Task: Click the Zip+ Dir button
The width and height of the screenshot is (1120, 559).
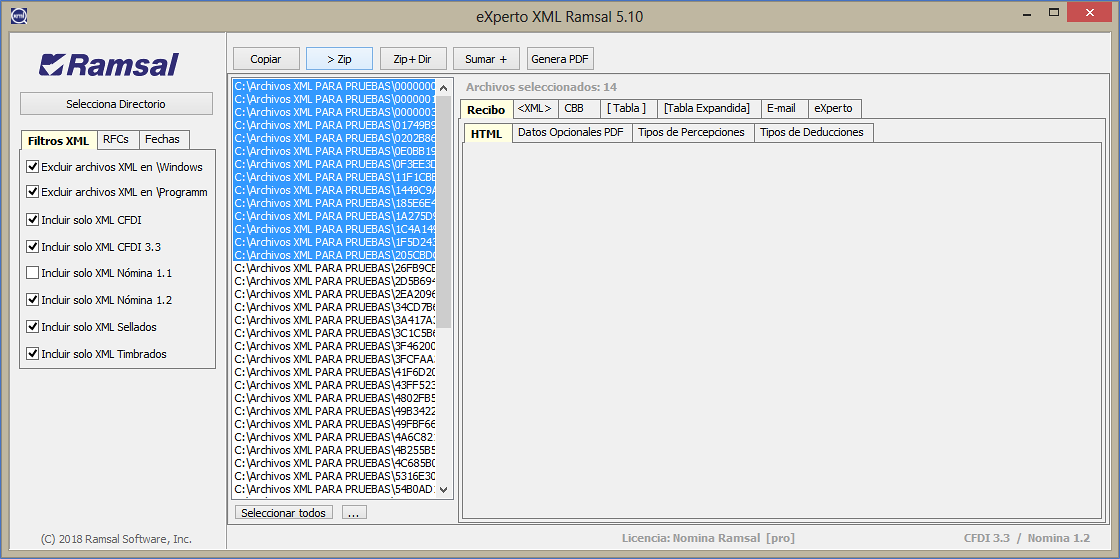Action: coord(414,59)
